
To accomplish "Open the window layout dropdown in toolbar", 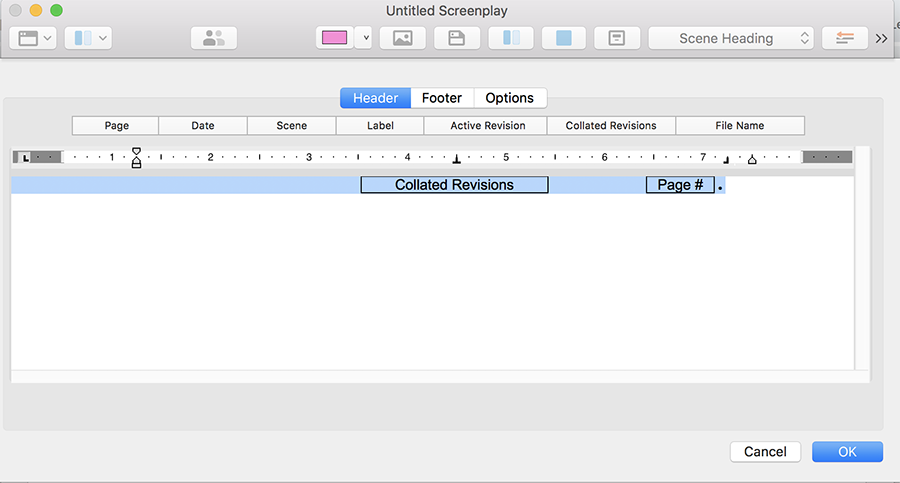I will pos(35,38).
